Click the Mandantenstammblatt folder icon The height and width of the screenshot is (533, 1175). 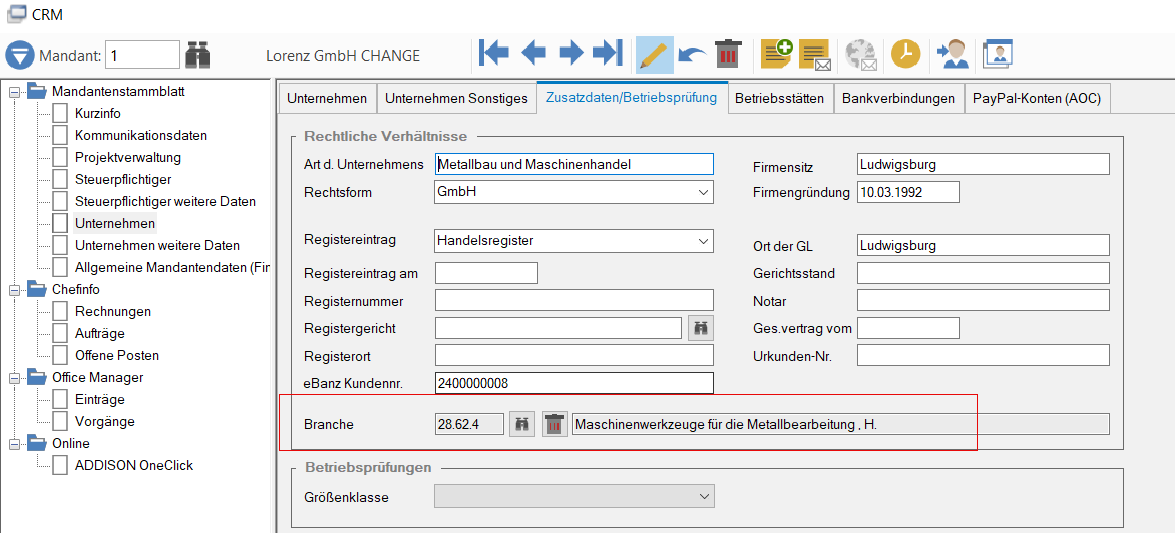[x=37, y=91]
